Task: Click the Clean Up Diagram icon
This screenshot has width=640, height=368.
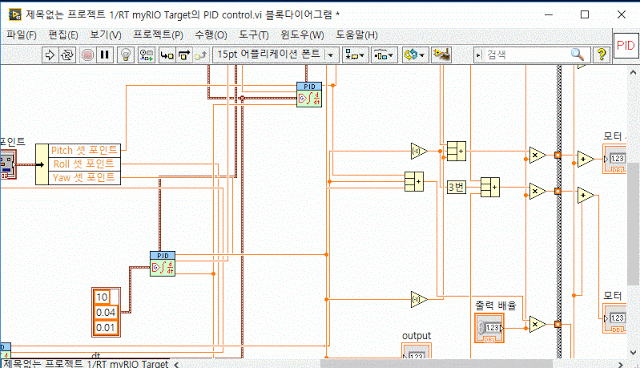Action: (x=442, y=55)
